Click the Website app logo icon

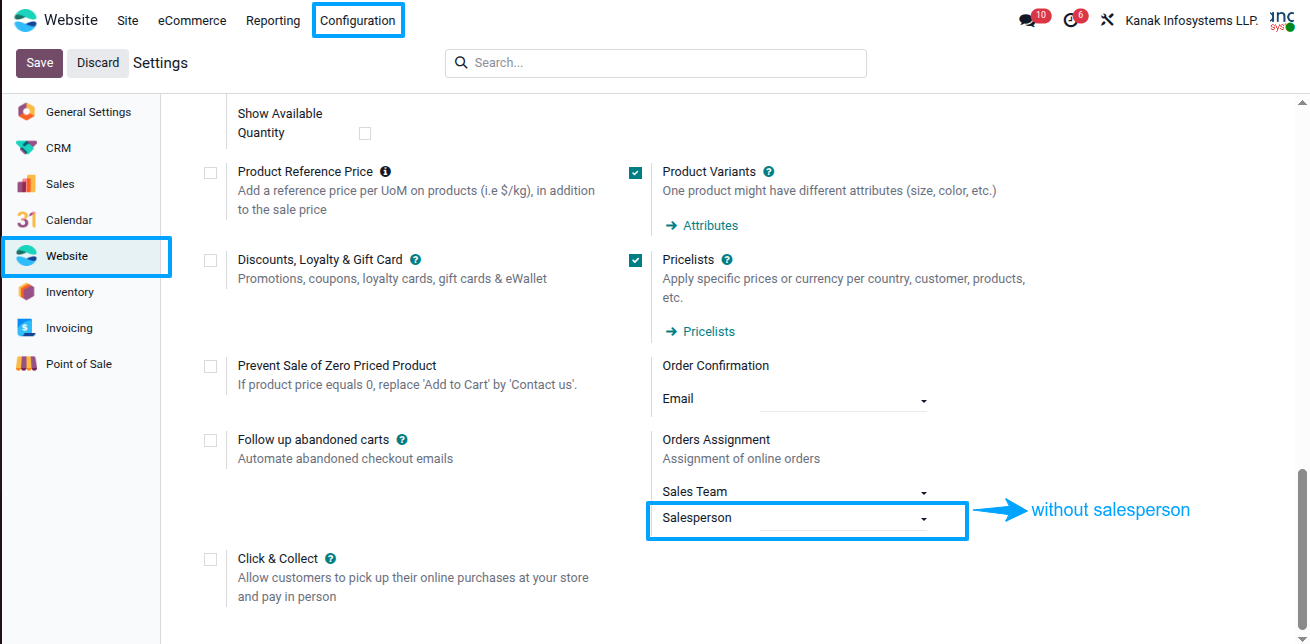25,20
